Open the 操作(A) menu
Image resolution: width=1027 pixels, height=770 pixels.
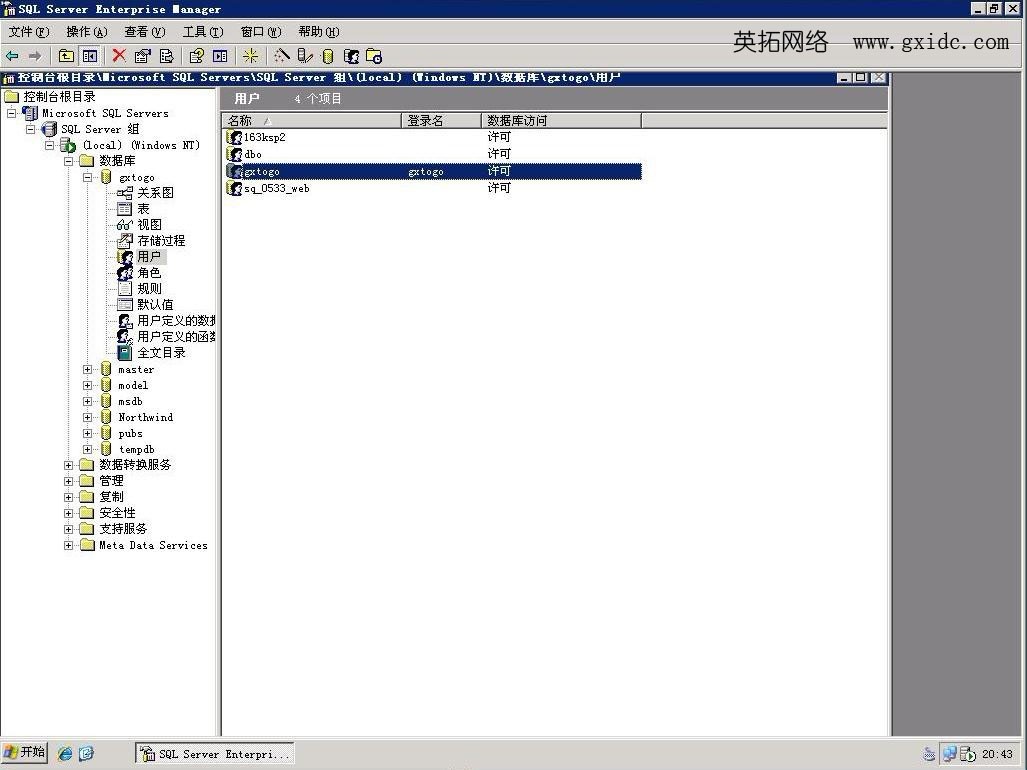coord(86,32)
